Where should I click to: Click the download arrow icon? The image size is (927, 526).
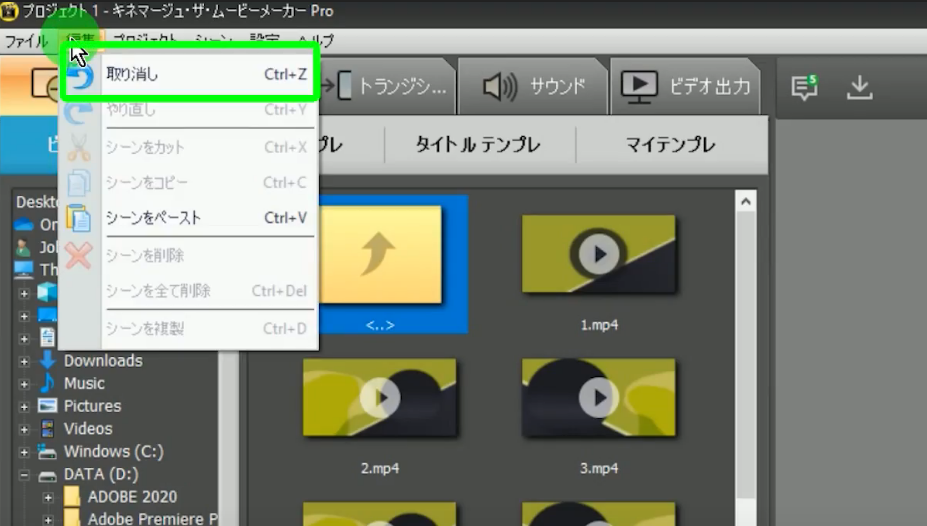[859, 87]
